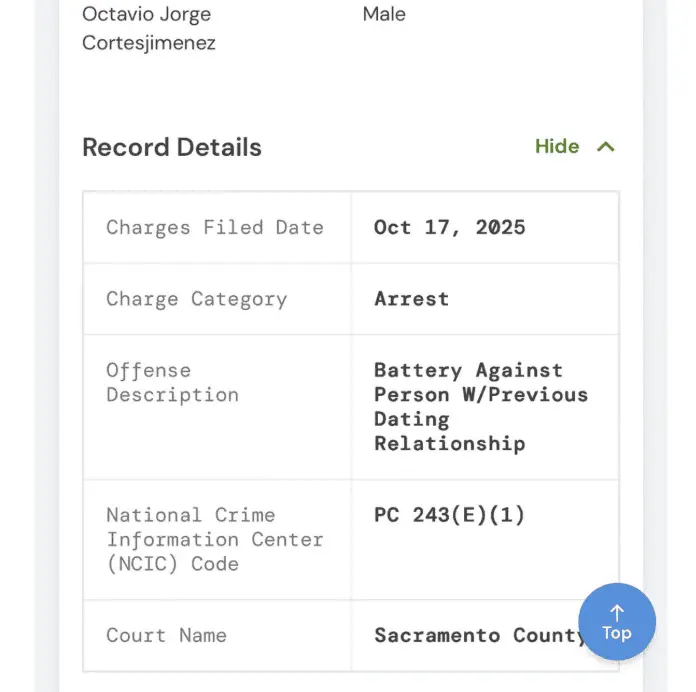
Task: Click the Charge Category label cell
Action: click(217, 299)
